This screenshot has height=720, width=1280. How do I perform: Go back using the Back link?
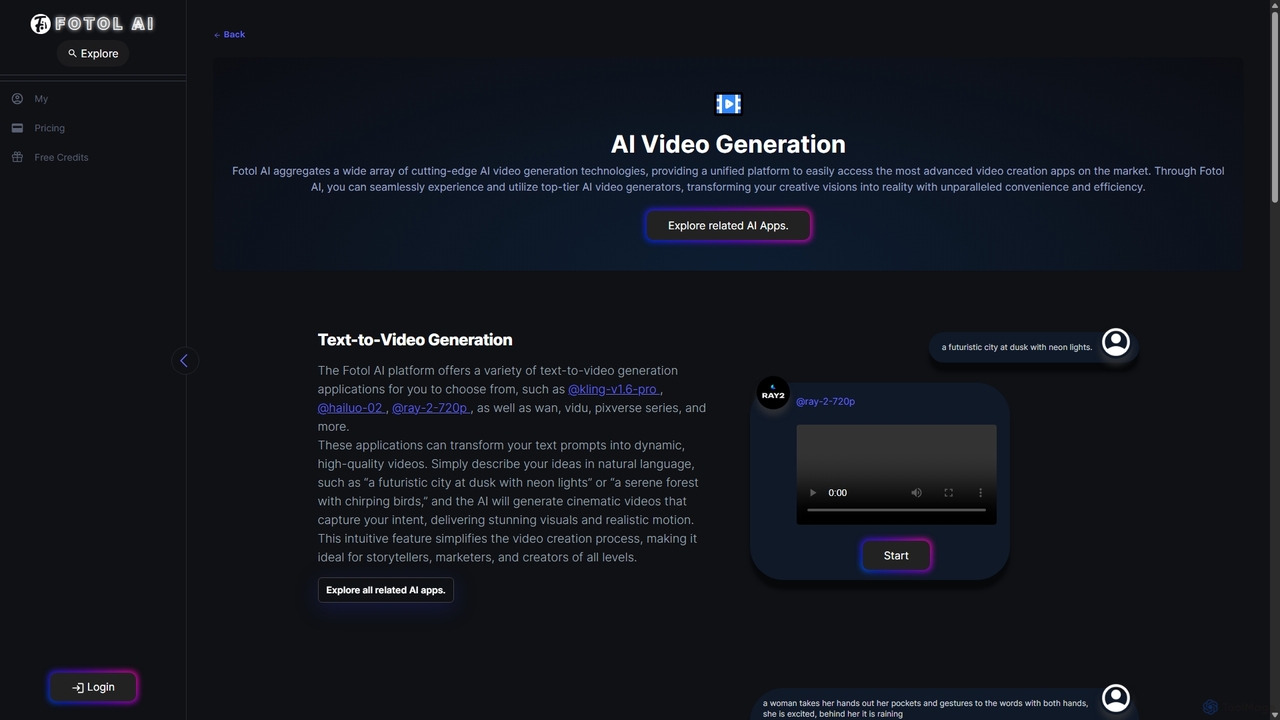[x=229, y=34]
